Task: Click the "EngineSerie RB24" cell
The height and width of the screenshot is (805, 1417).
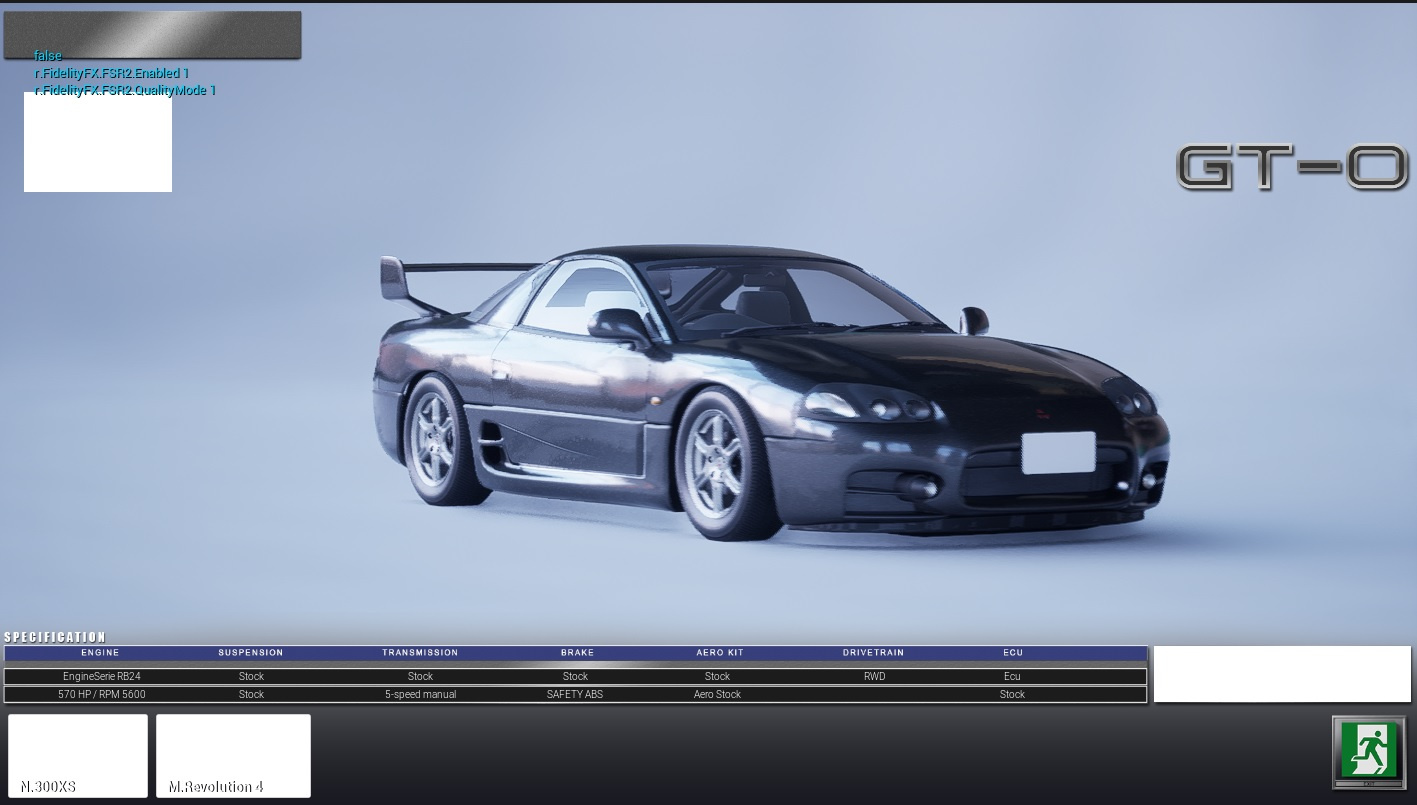Action: pyautogui.click(x=101, y=677)
